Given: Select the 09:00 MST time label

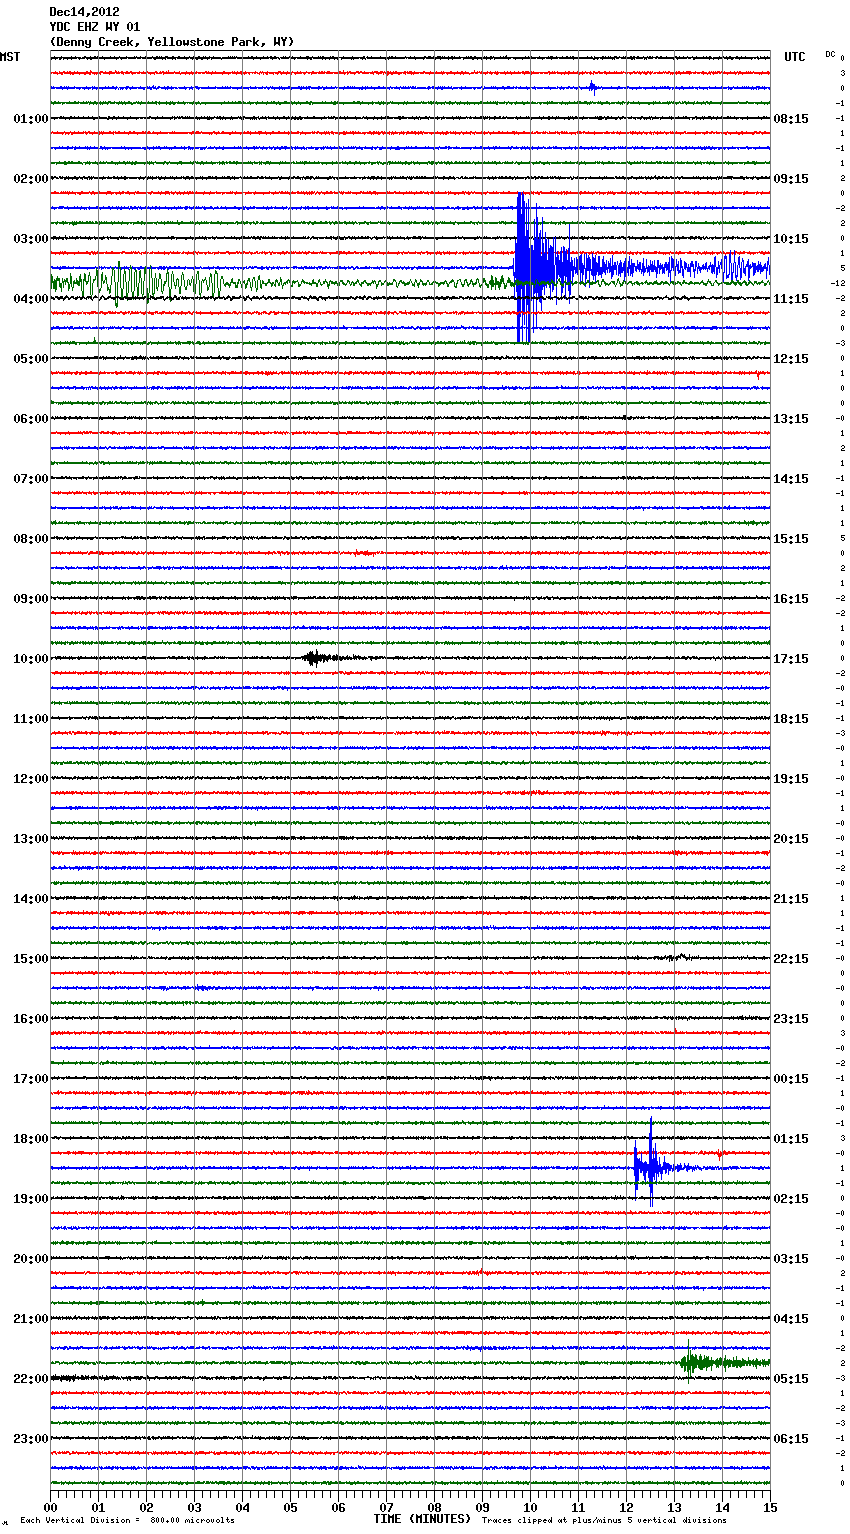Looking at the screenshot, I should [31, 599].
